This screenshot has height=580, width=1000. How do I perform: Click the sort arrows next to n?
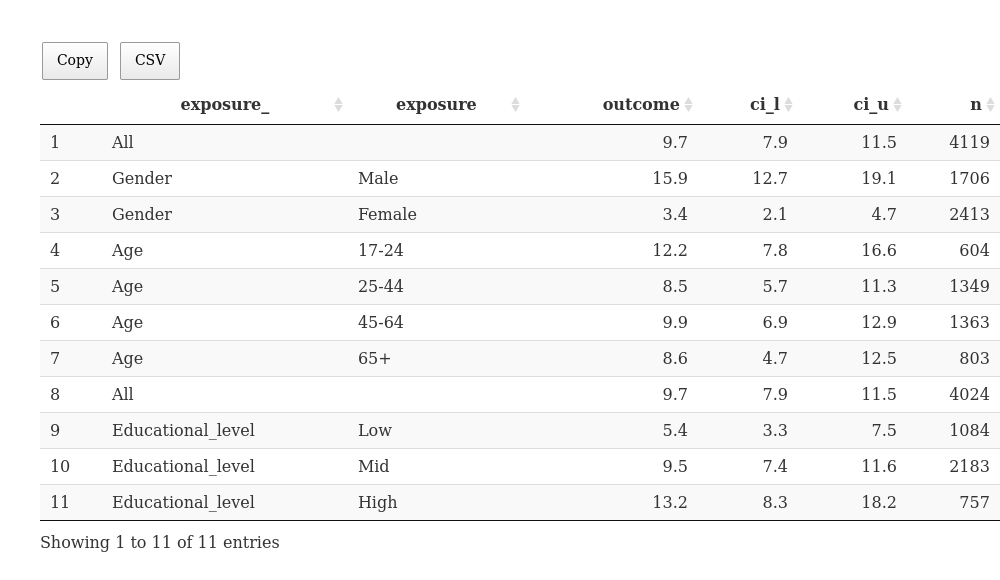(x=990, y=105)
